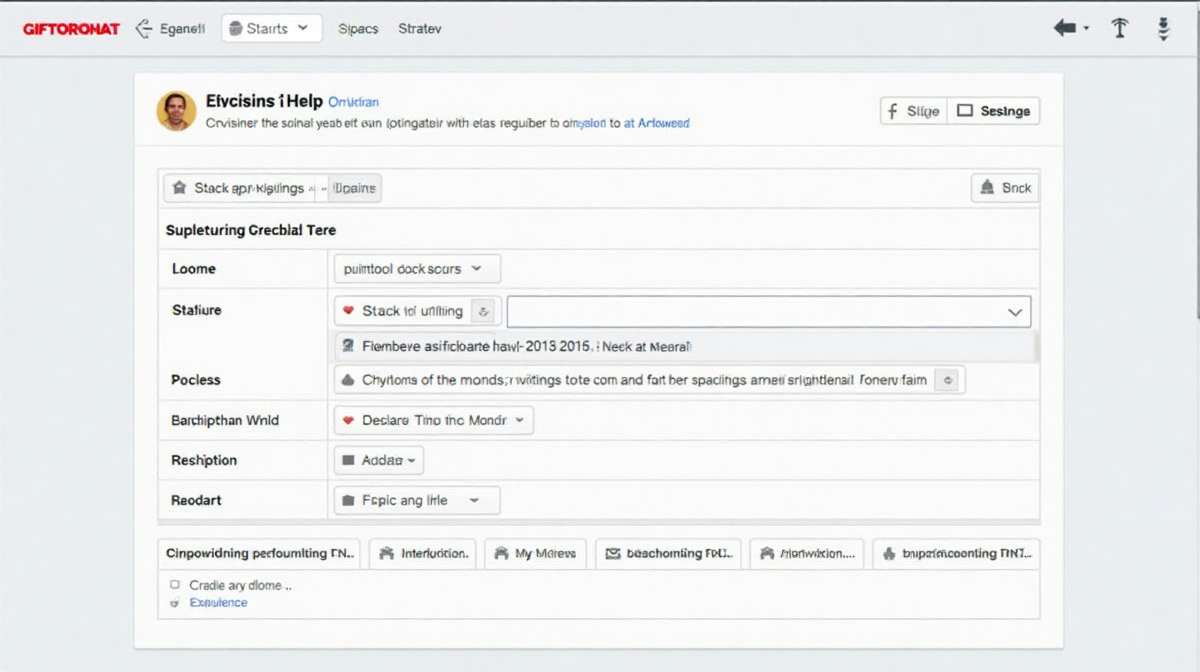The image size is (1200, 672).
Task: Open the Starts dropdown in the top bar
Action: [271, 28]
